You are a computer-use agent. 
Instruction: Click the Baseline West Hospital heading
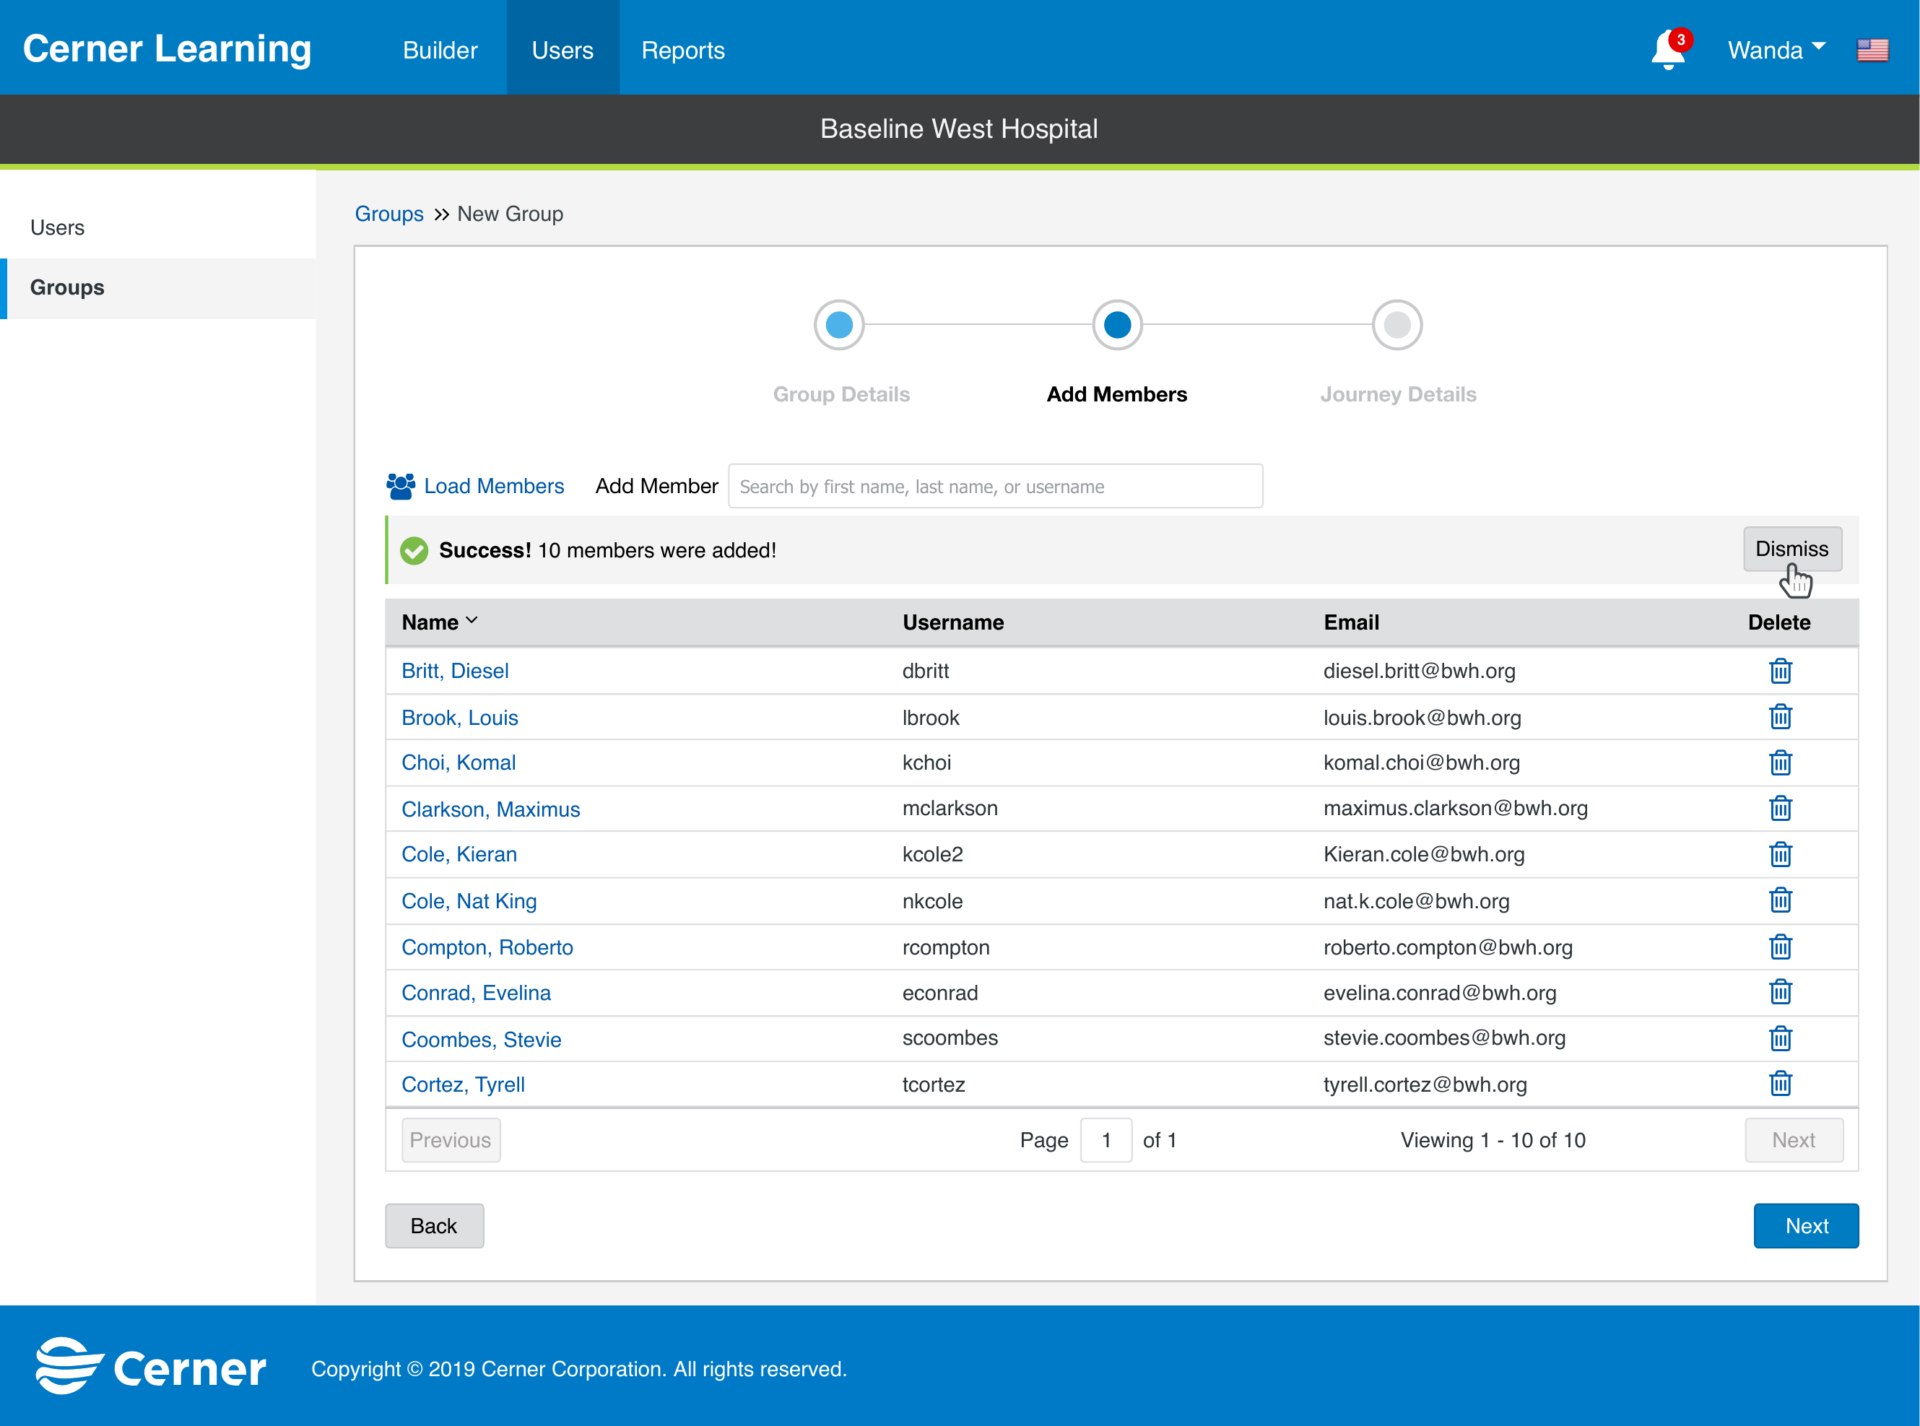pyautogui.click(x=959, y=129)
